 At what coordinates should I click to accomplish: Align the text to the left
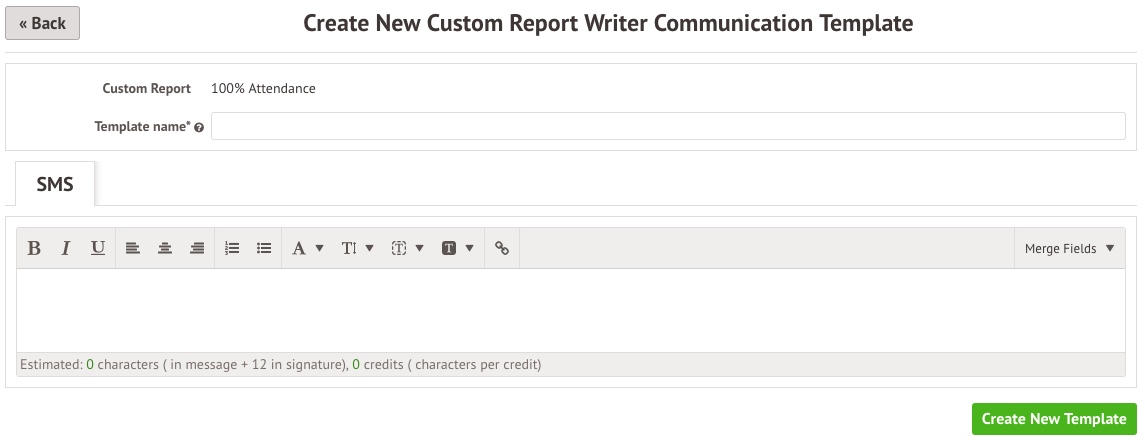[x=132, y=248]
